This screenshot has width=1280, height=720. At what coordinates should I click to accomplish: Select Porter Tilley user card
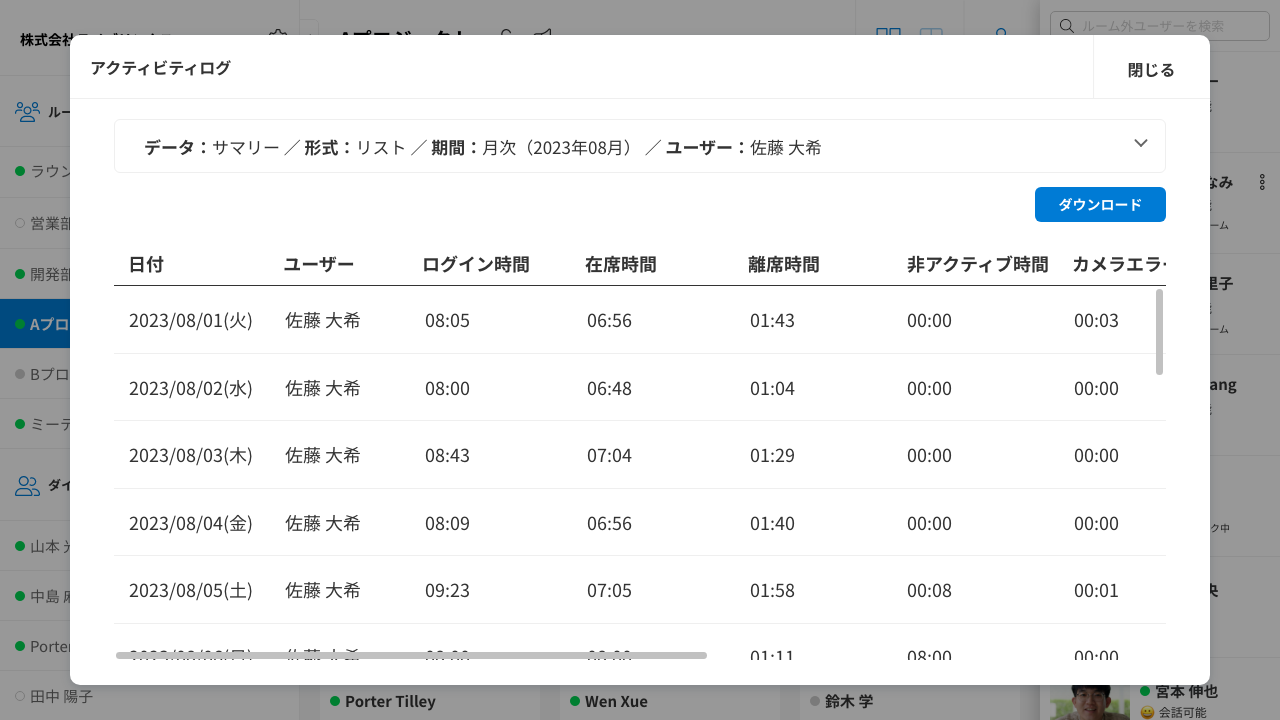tap(390, 701)
